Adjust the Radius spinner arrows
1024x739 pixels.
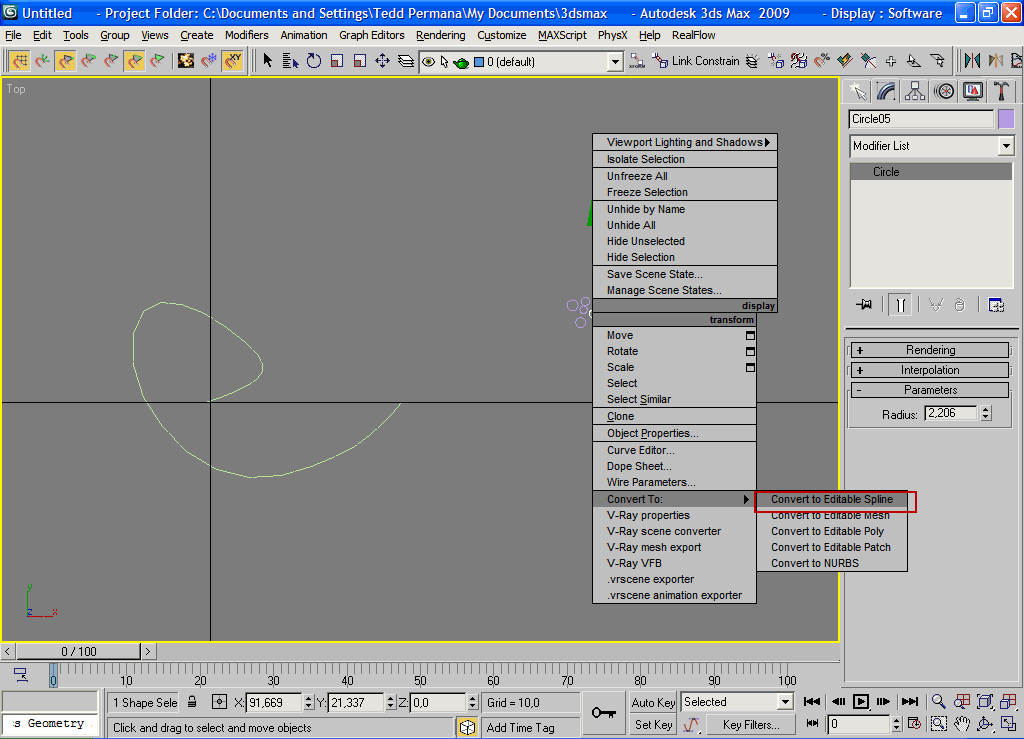(985, 413)
